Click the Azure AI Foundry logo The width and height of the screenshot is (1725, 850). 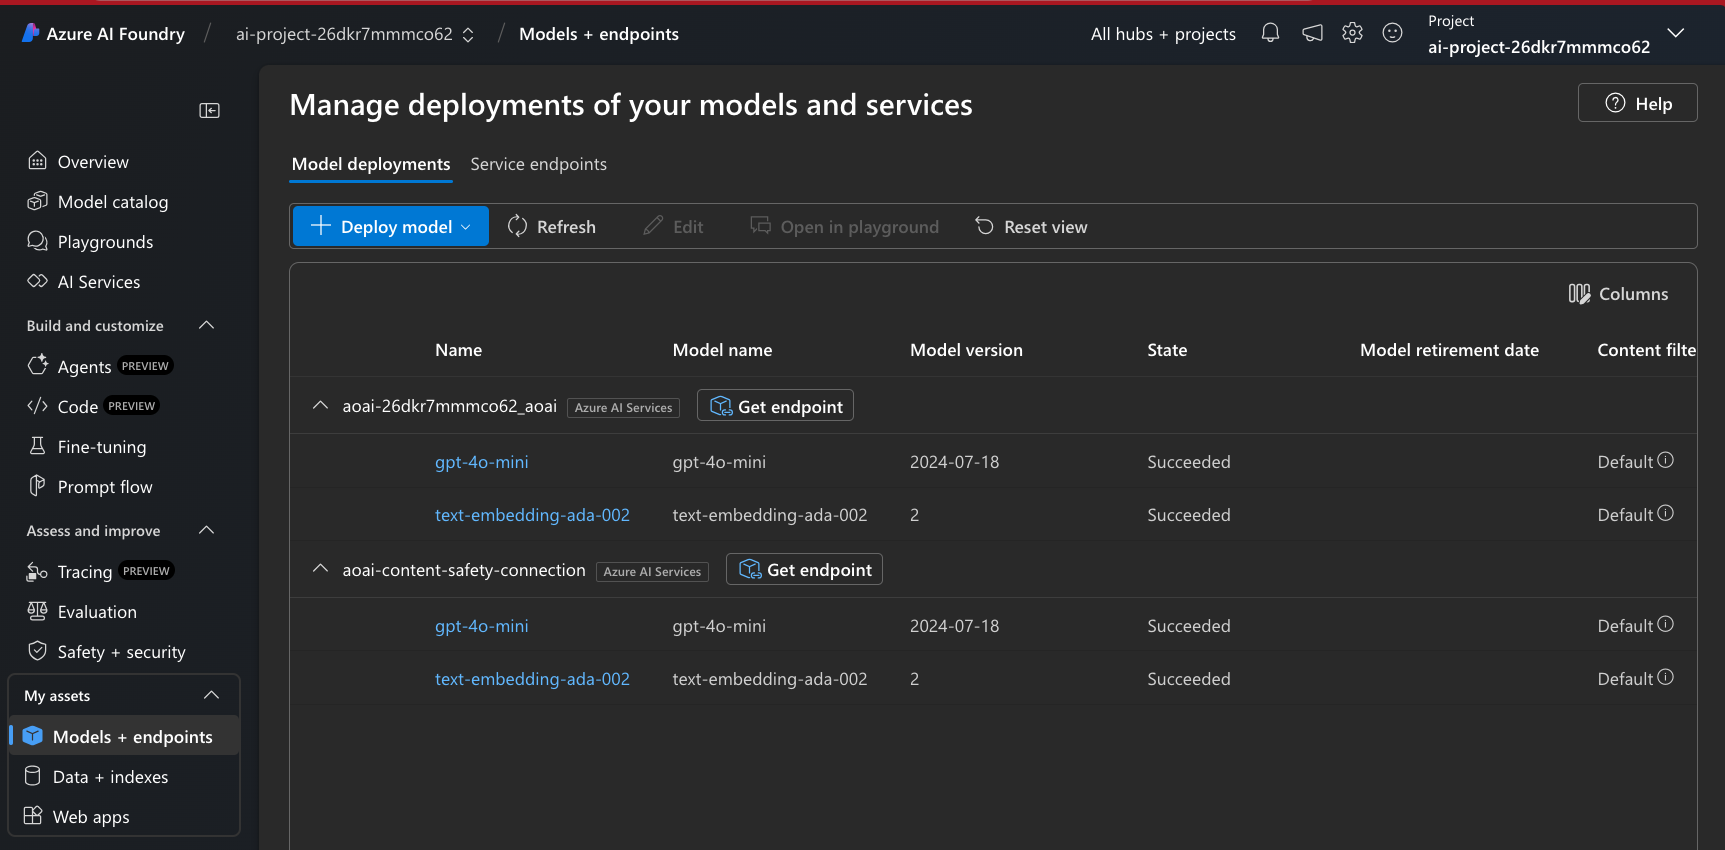[x=31, y=33]
